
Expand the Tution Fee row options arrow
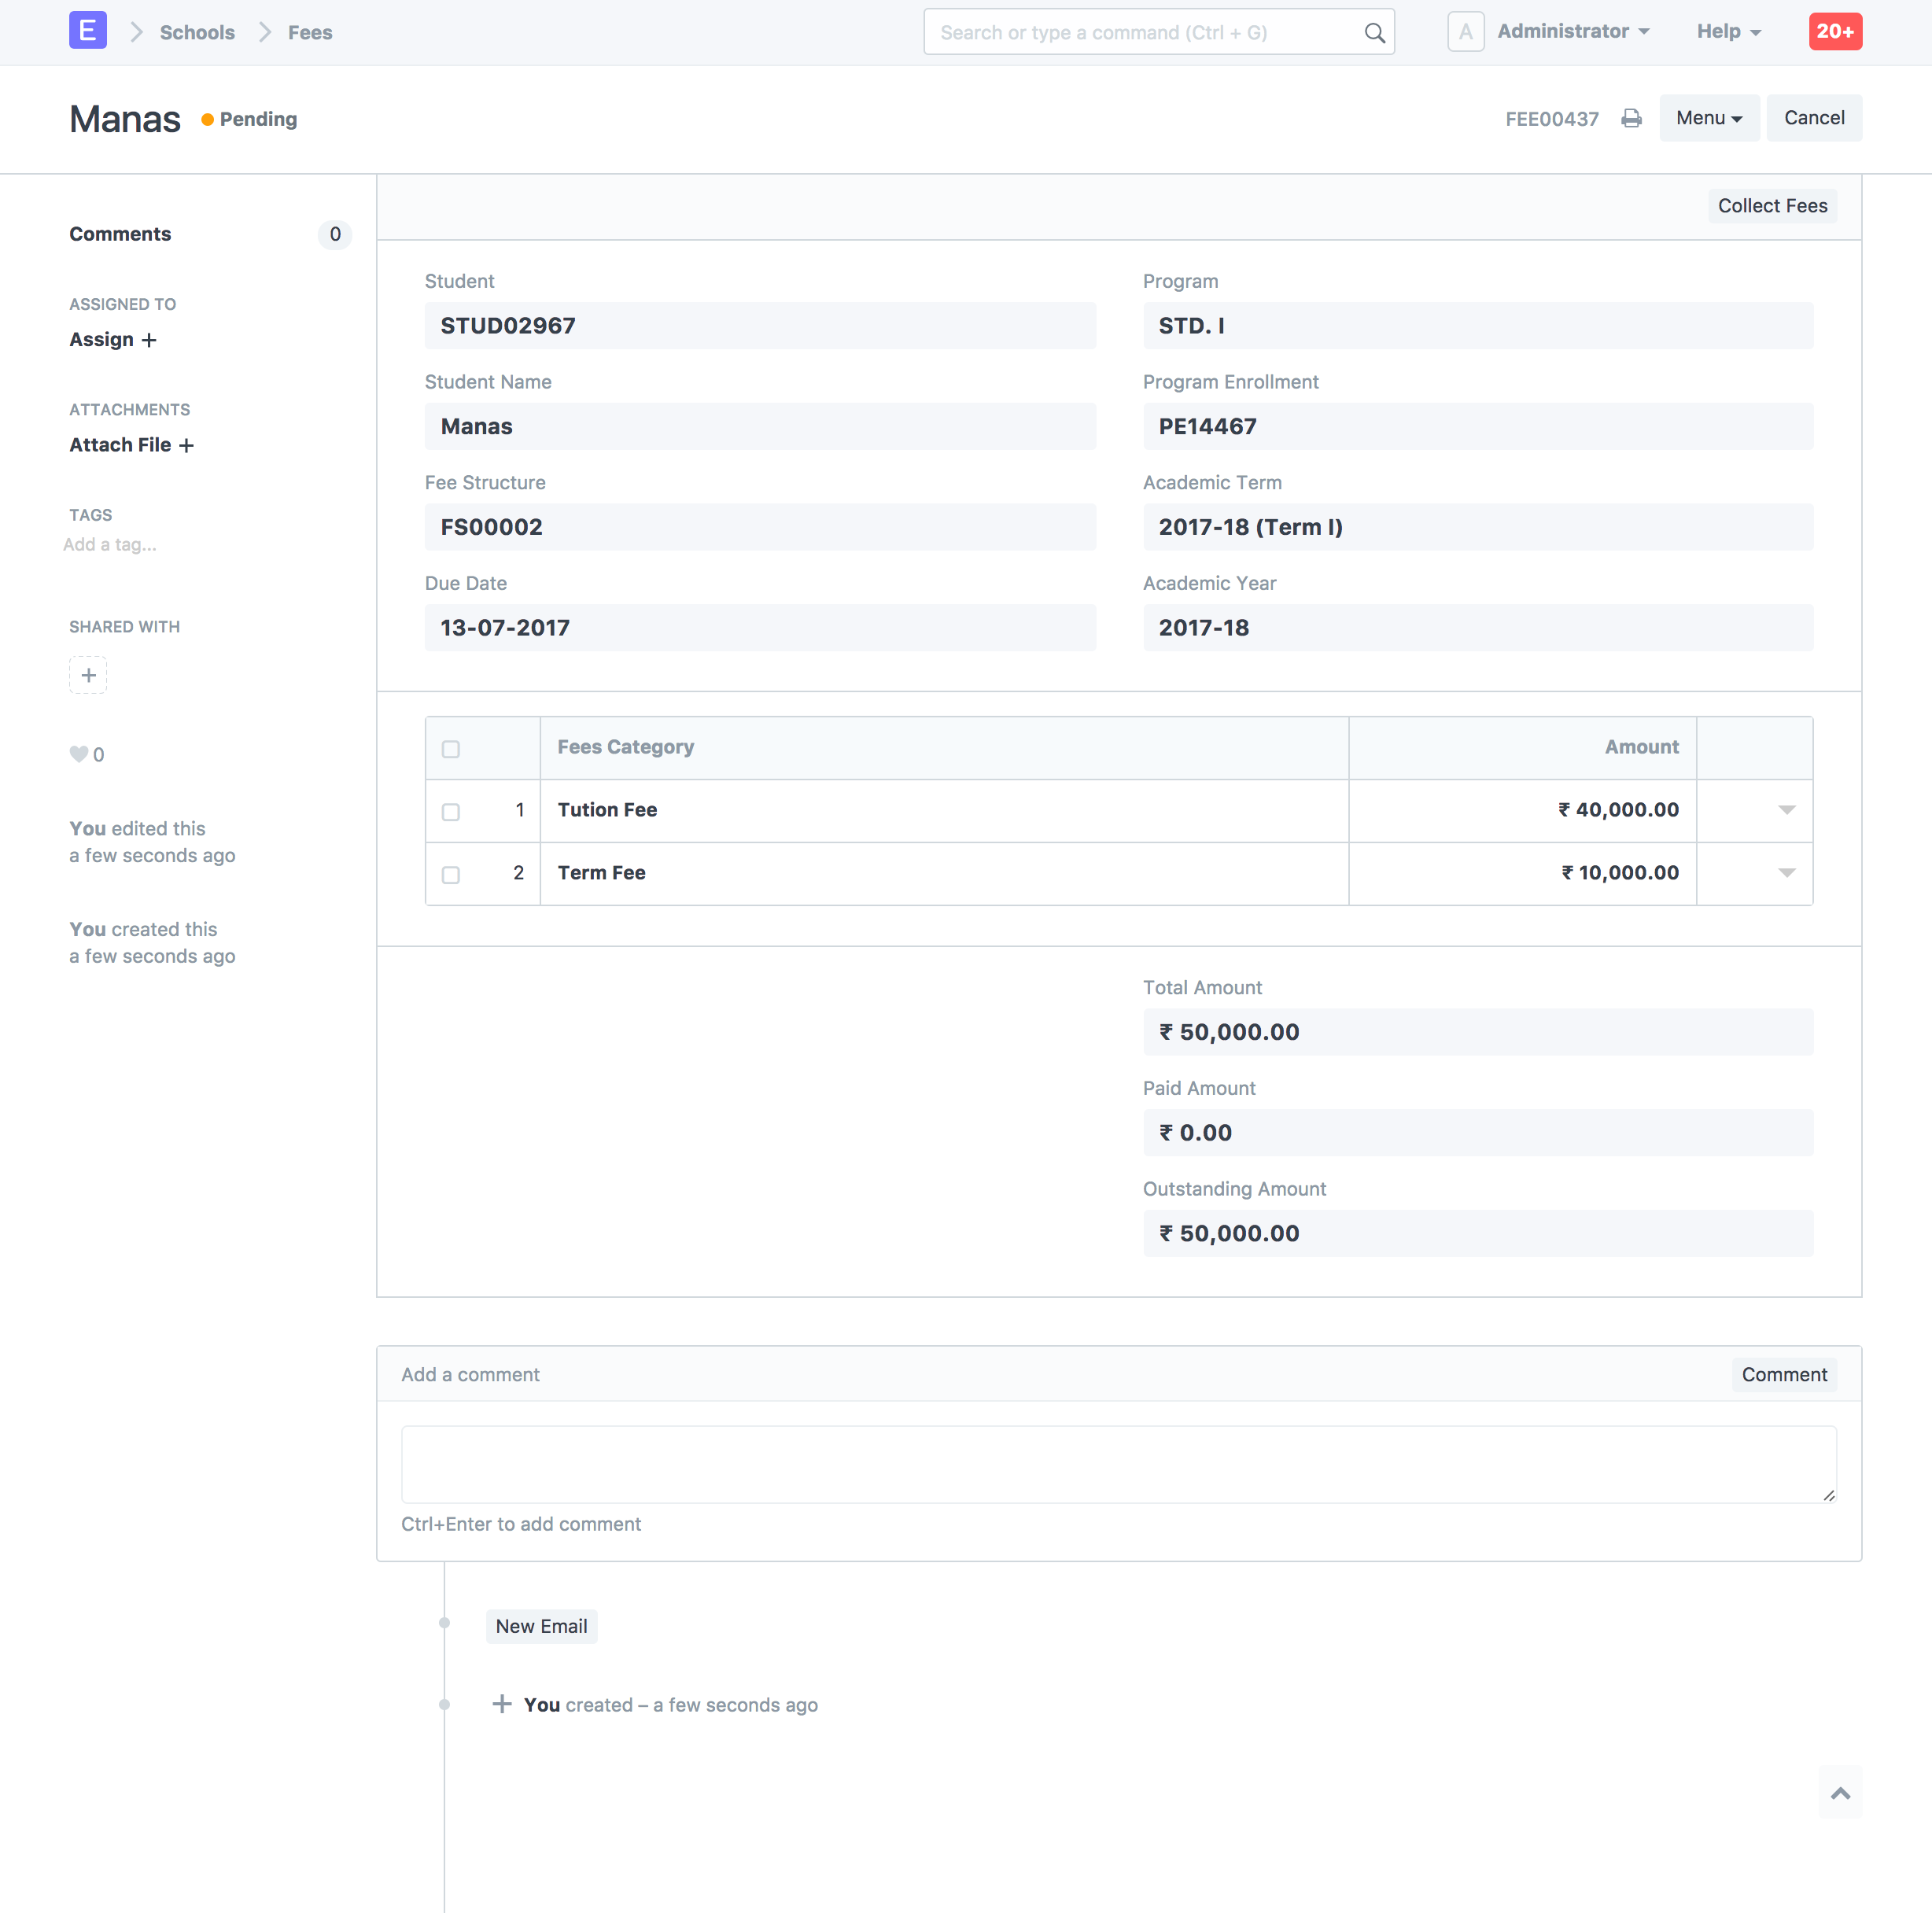(x=1787, y=812)
